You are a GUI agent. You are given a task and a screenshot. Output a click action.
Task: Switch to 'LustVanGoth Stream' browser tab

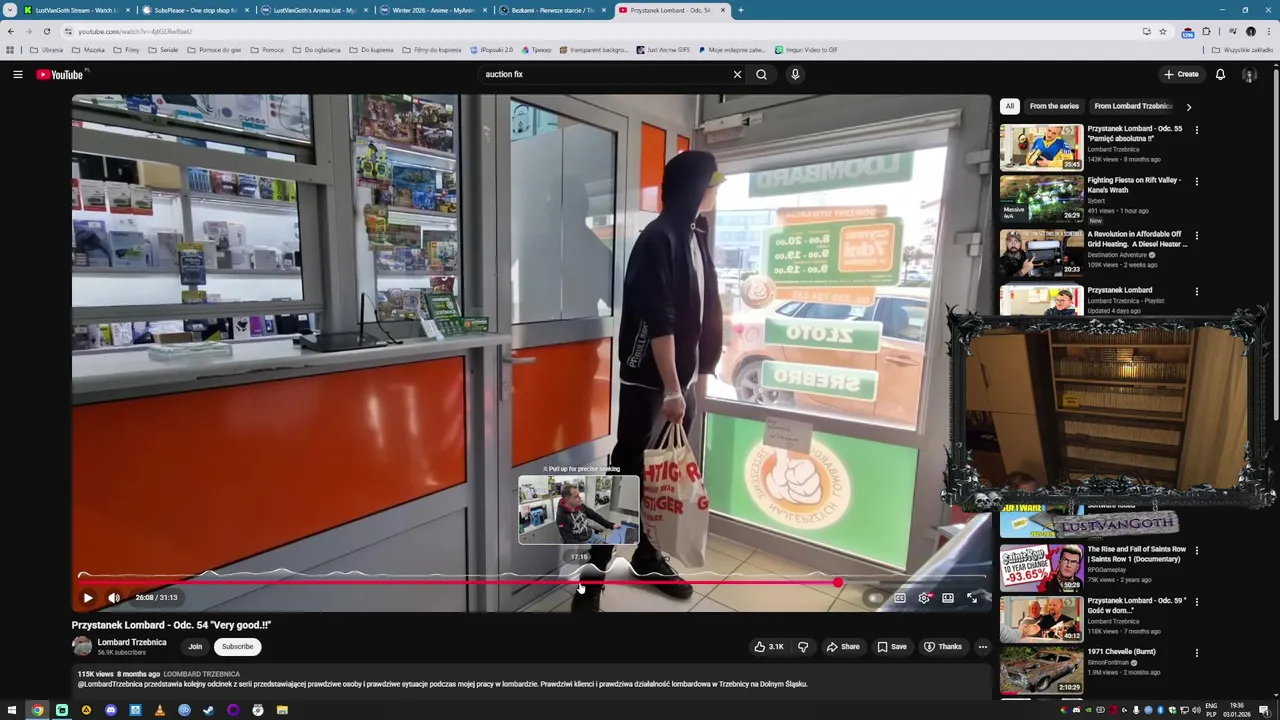pyautogui.click(x=76, y=10)
